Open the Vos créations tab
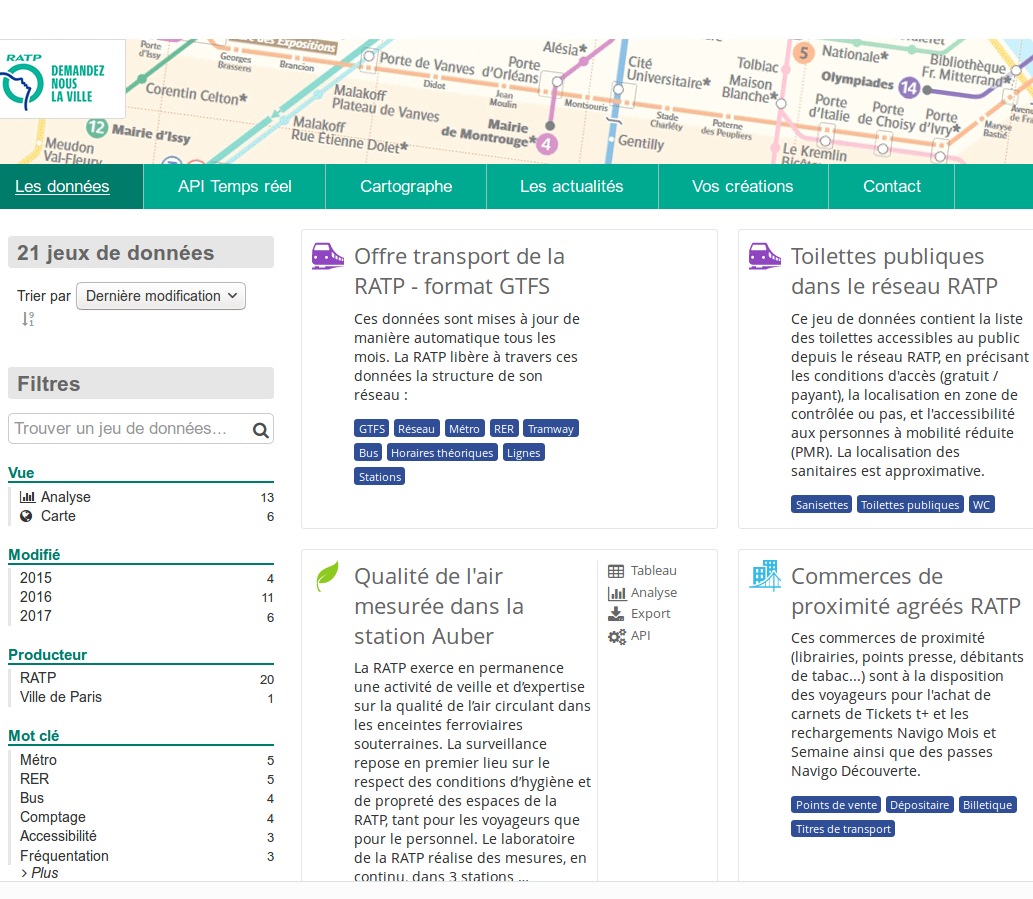The width and height of the screenshot is (1033, 899). point(742,186)
